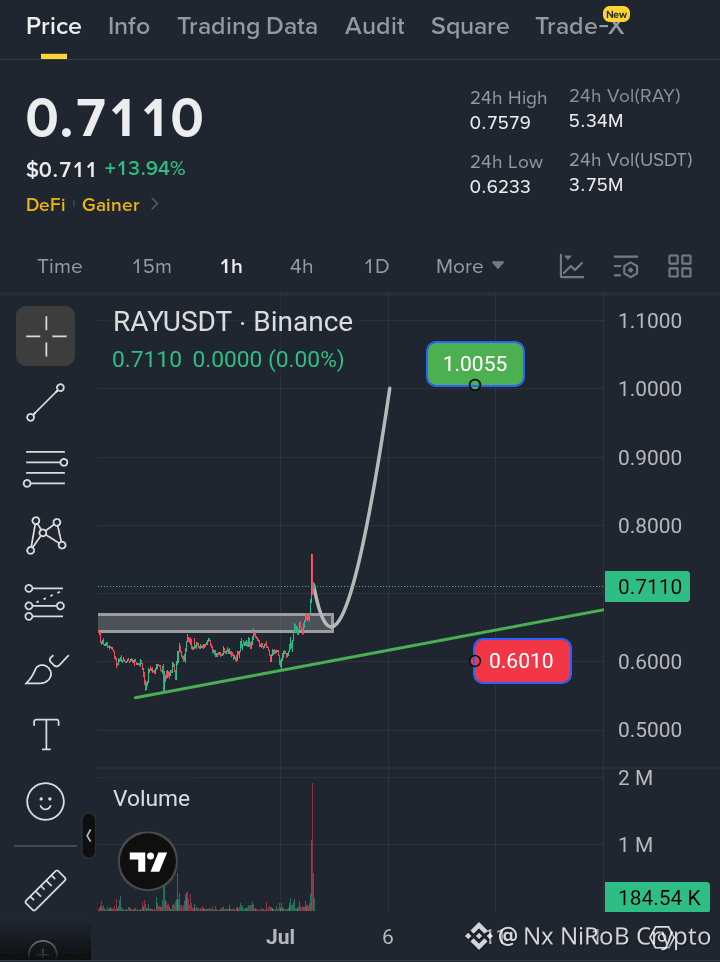Select the ruler measure tool
The image size is (720, 962).
pyautogui.click(x=45, y=890)
